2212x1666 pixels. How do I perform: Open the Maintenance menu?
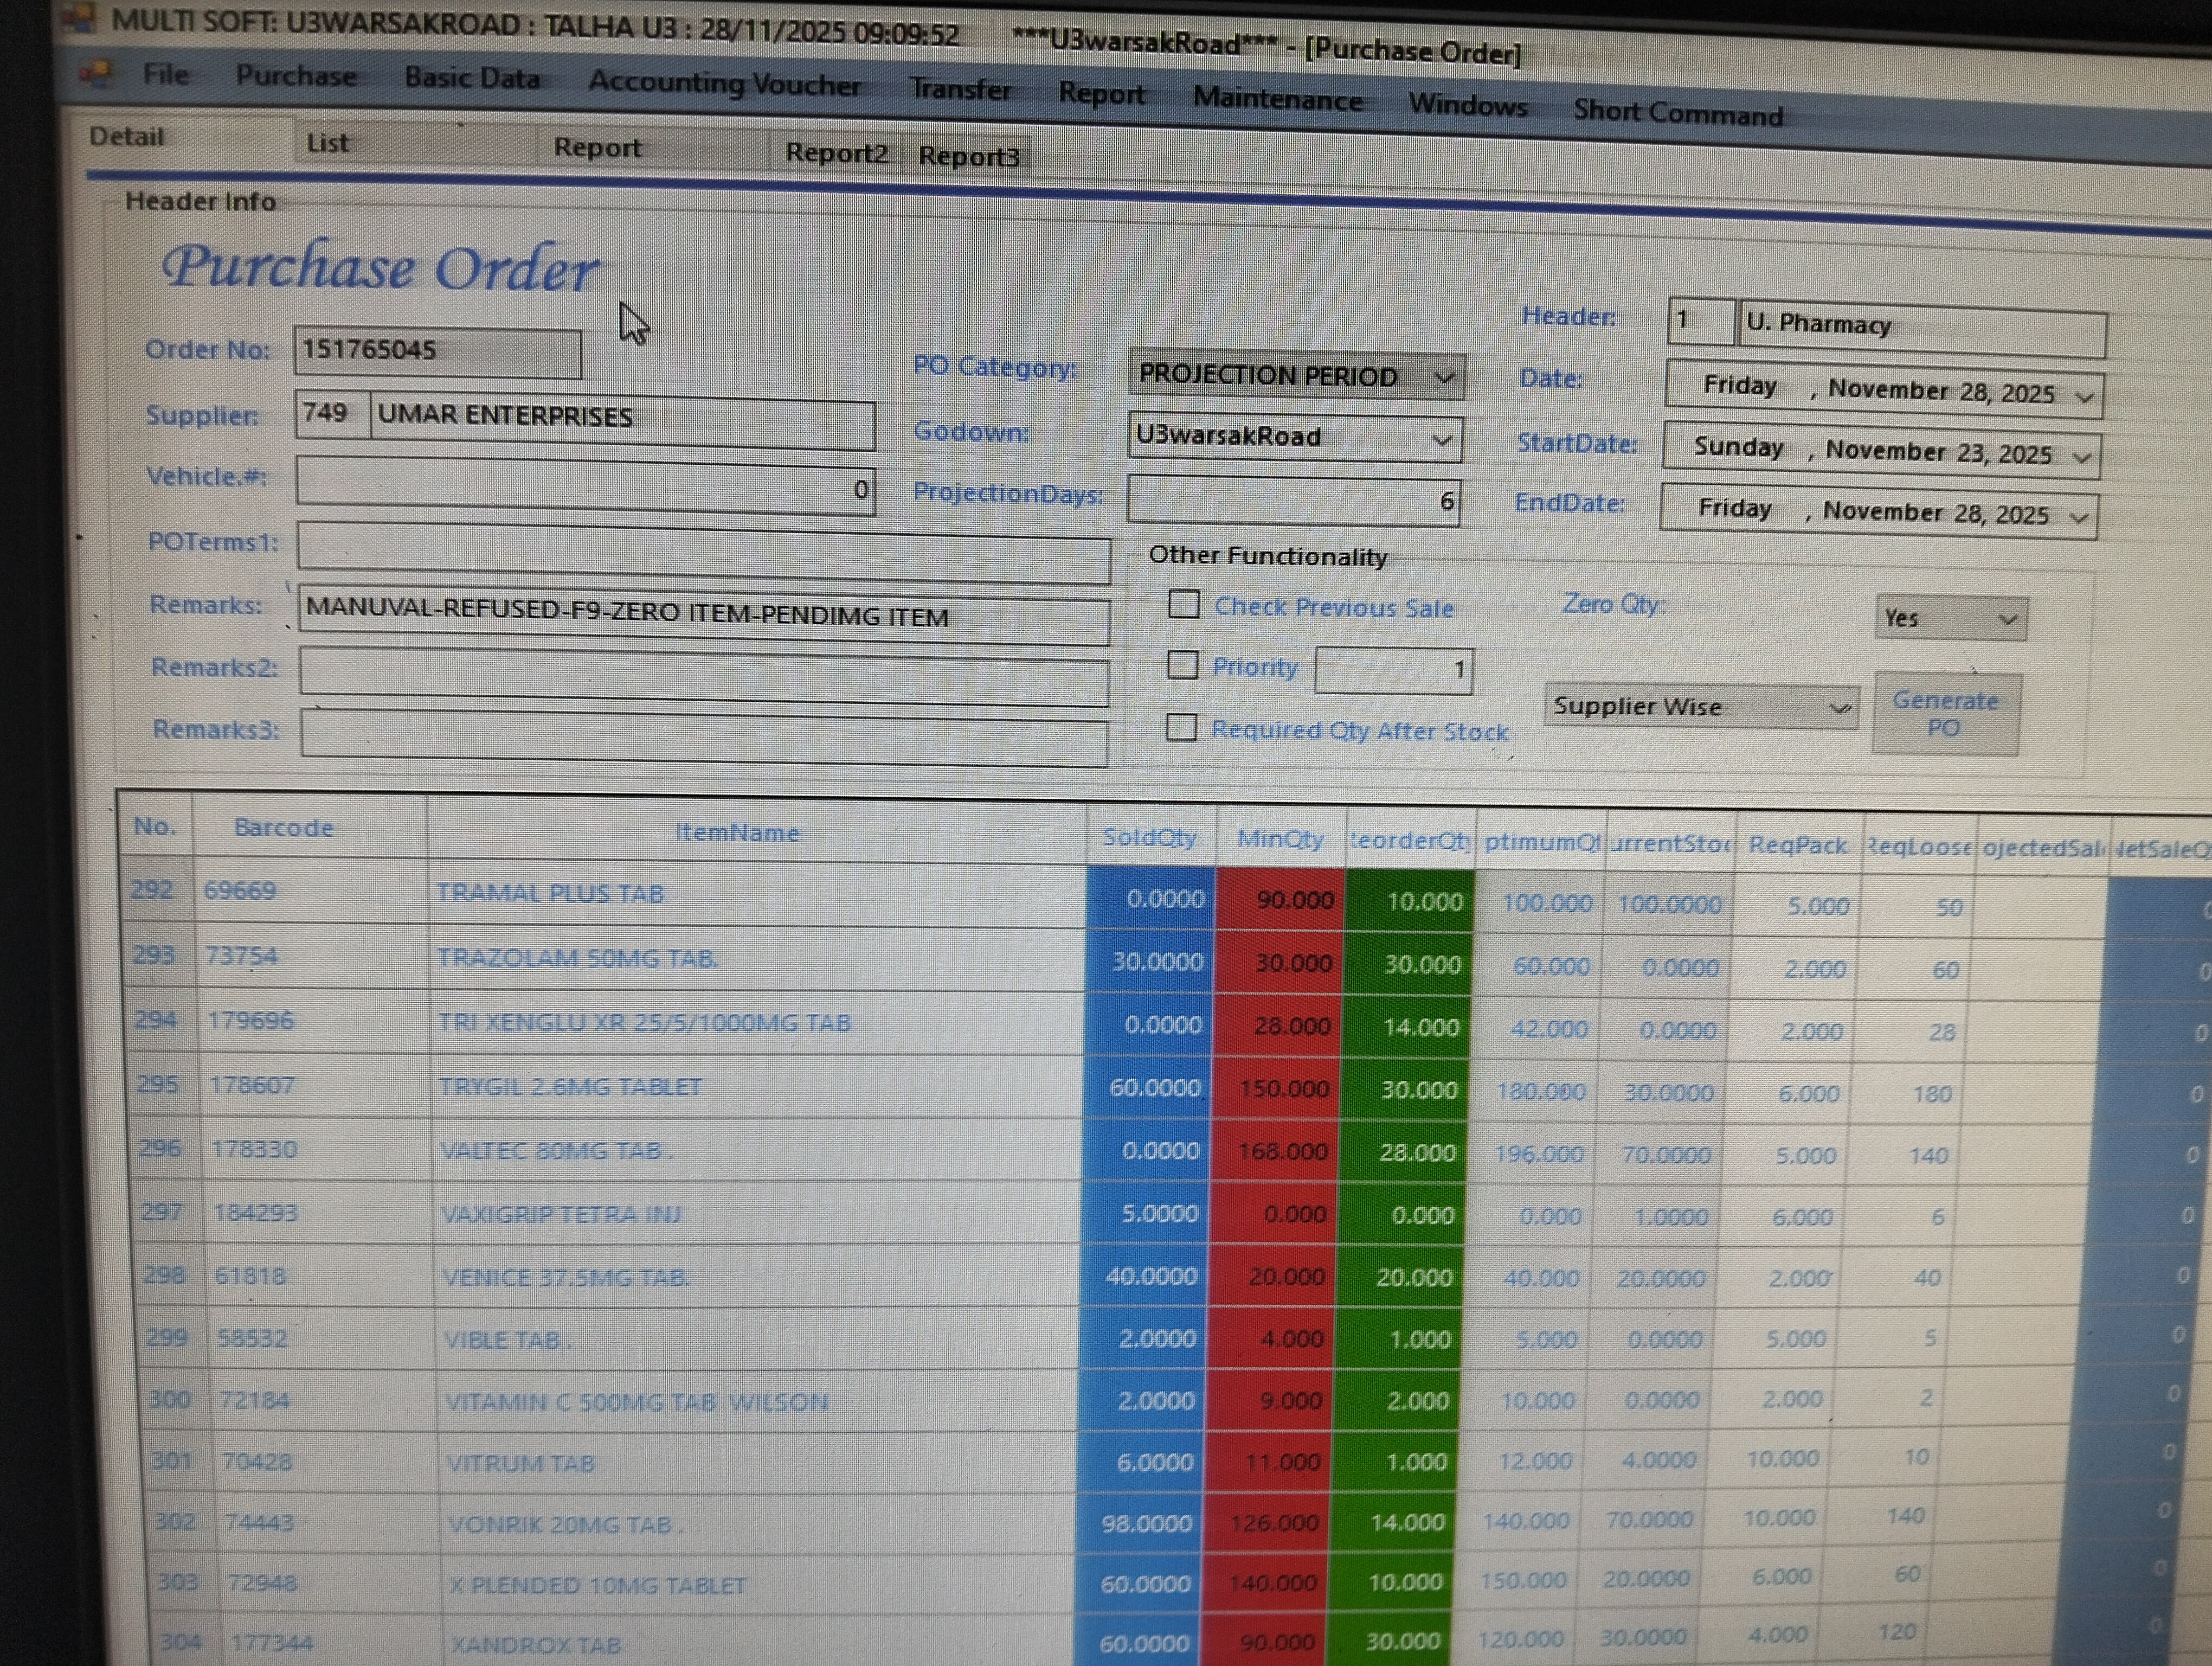point(1277,99)
